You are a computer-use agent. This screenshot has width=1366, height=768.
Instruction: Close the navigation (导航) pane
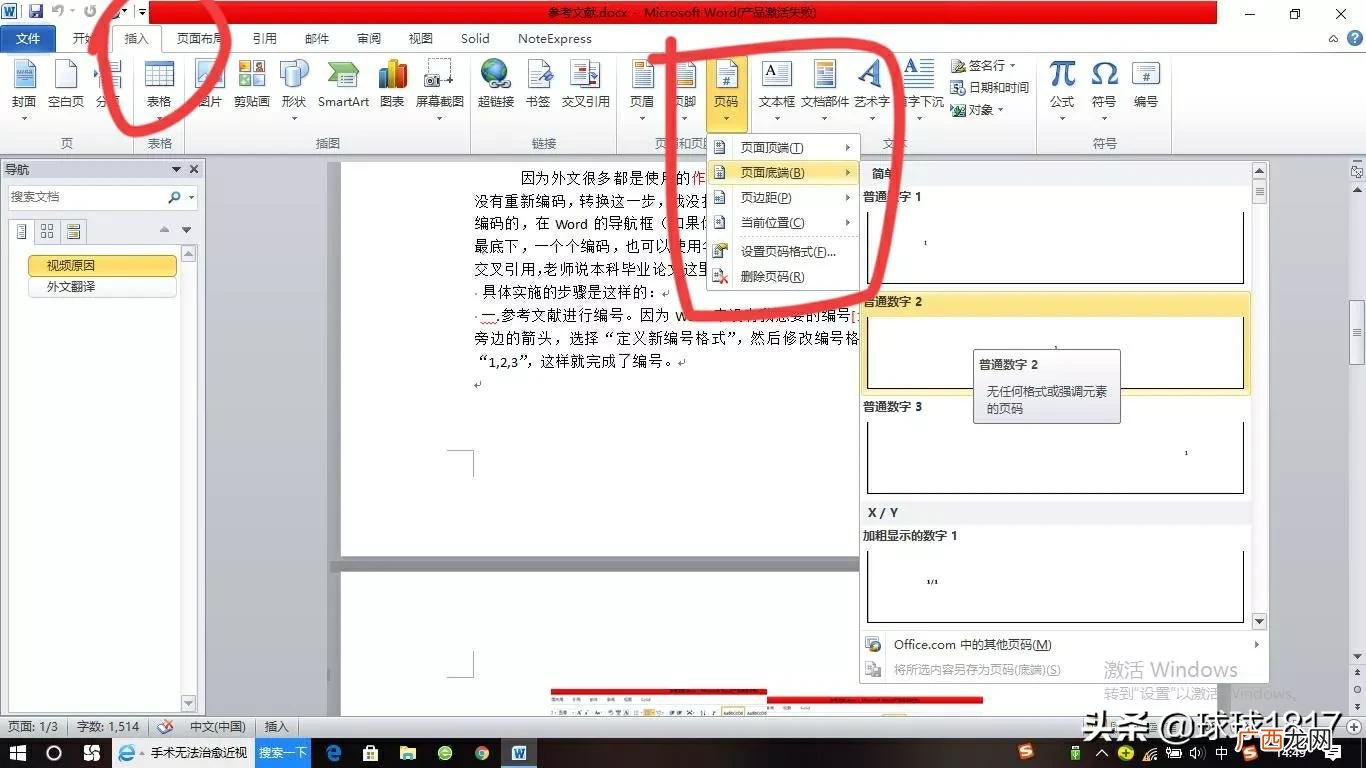click(194, 169)
